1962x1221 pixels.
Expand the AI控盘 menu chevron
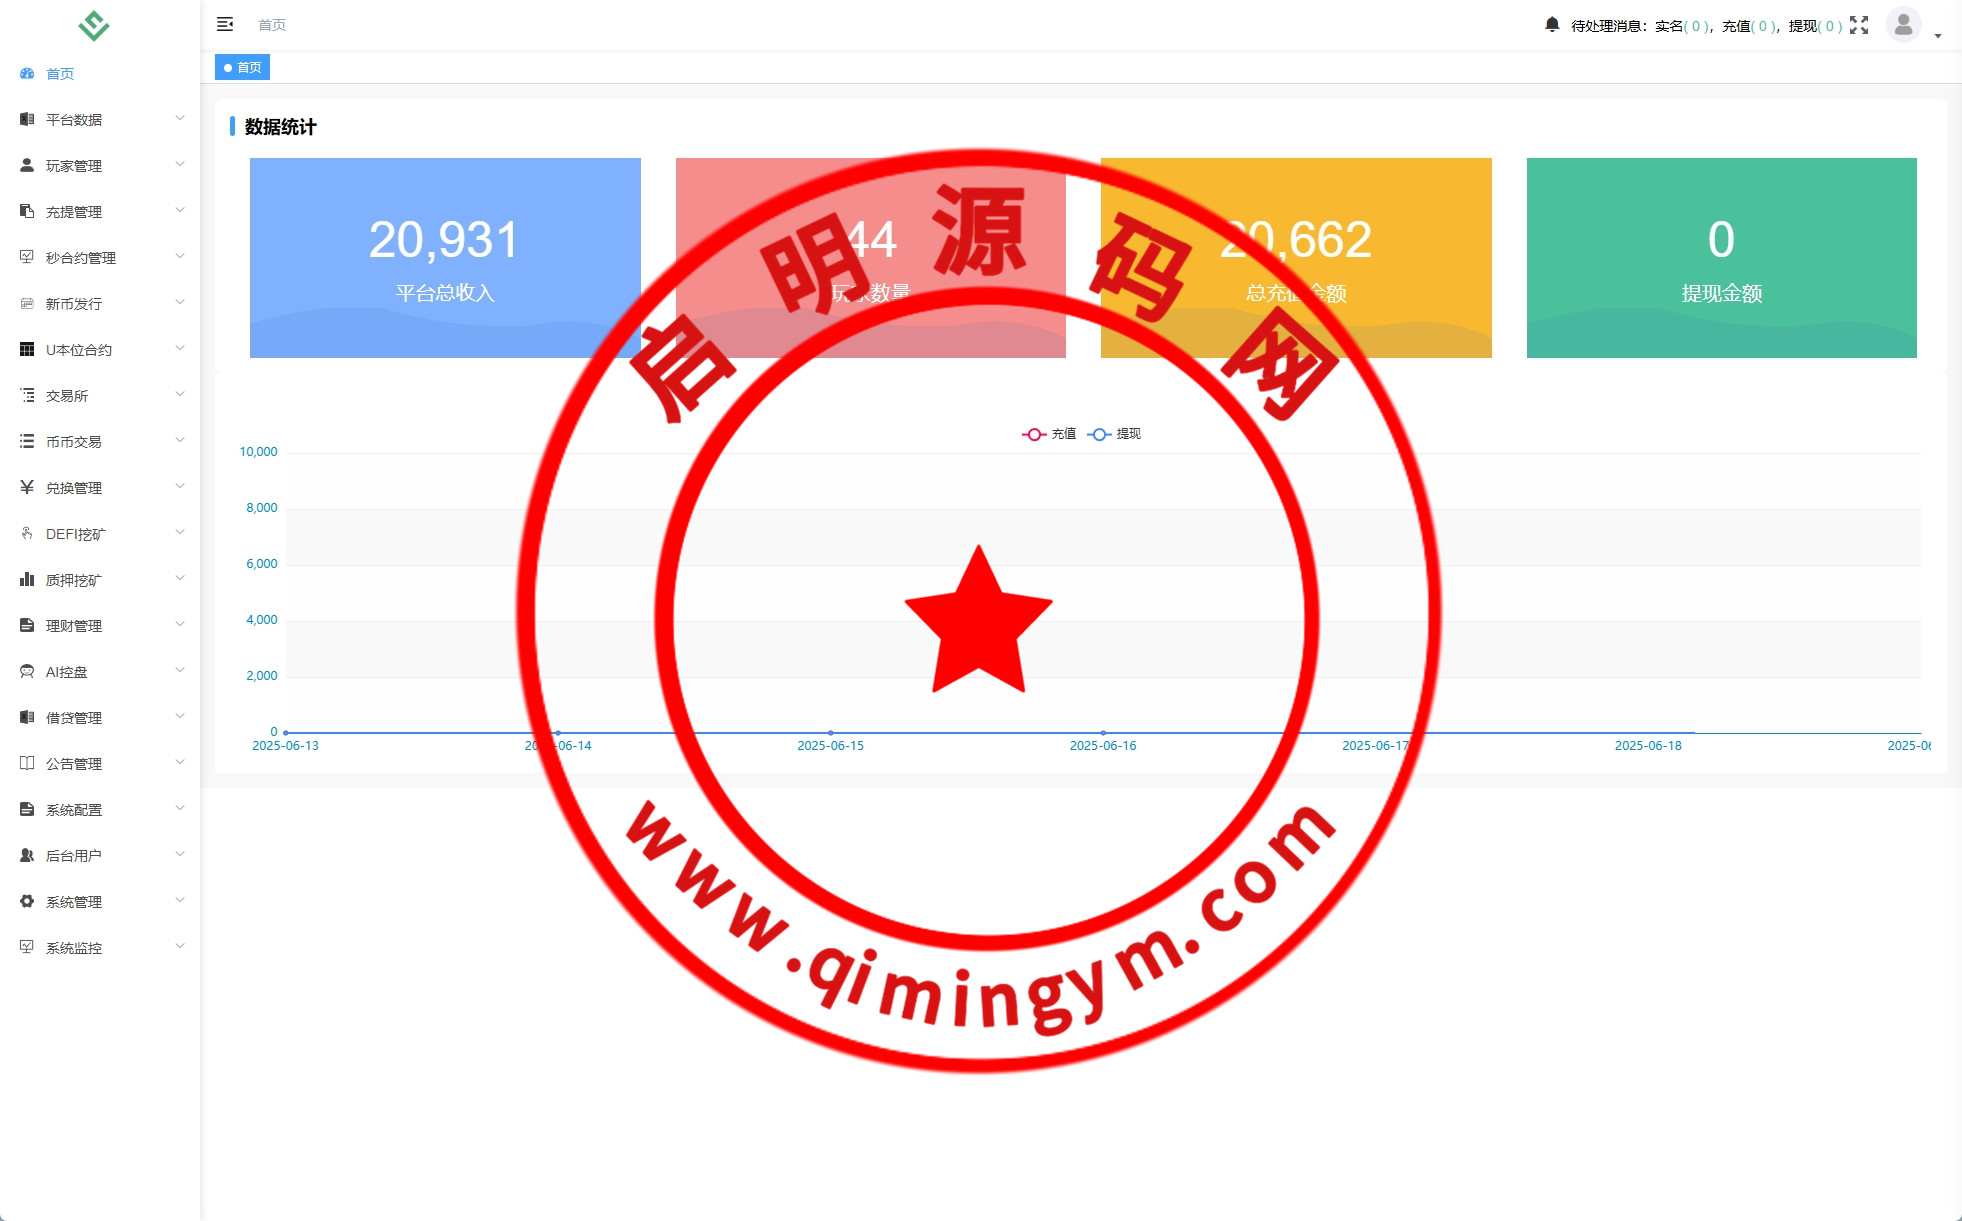[180, 671]
